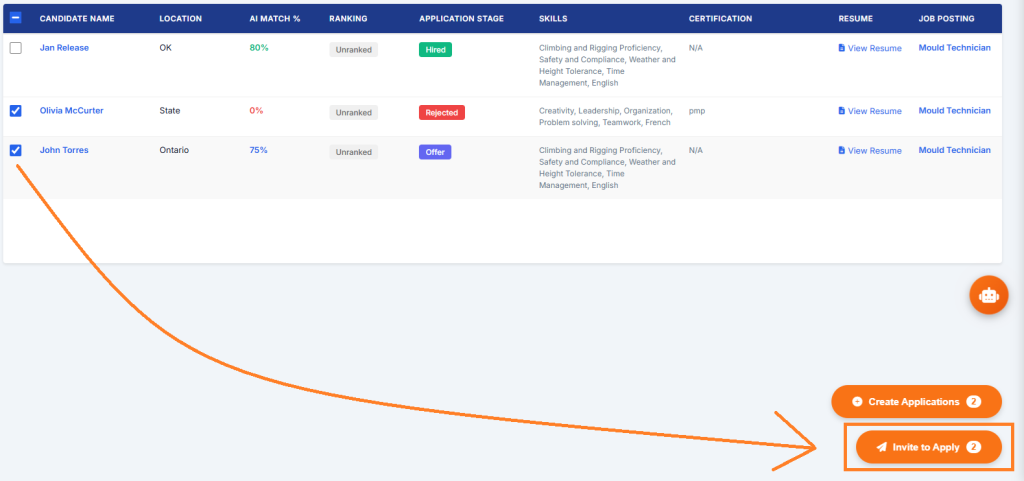Click the count badge on Create Applications
Screen dimensions: 1024x481
(x=974, y=402)
